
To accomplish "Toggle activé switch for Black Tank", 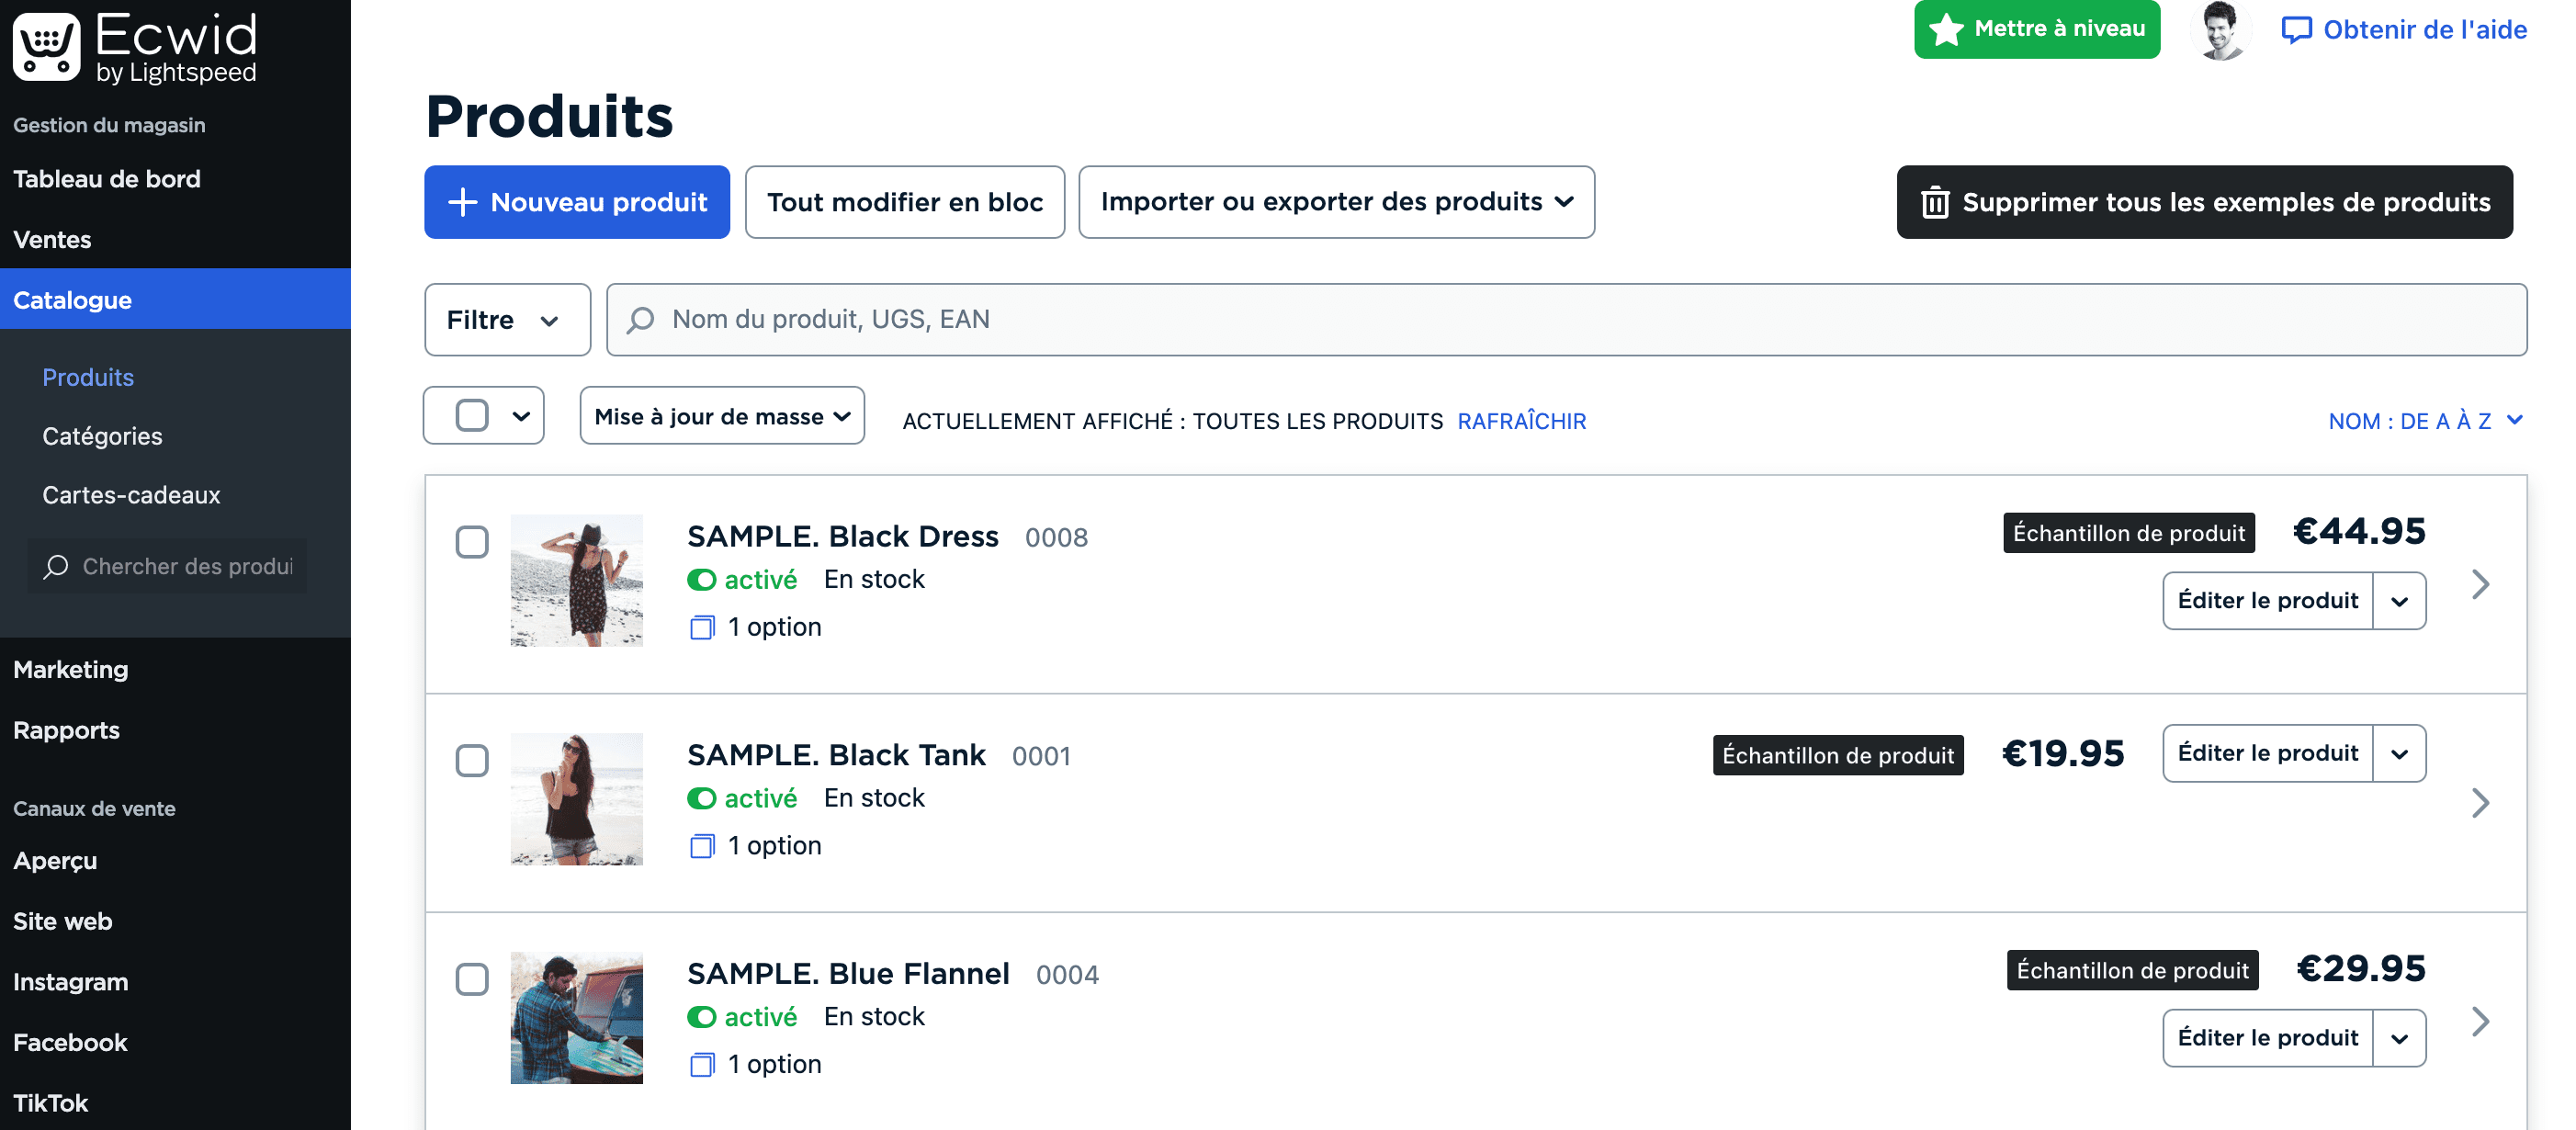I will point(702,799).
